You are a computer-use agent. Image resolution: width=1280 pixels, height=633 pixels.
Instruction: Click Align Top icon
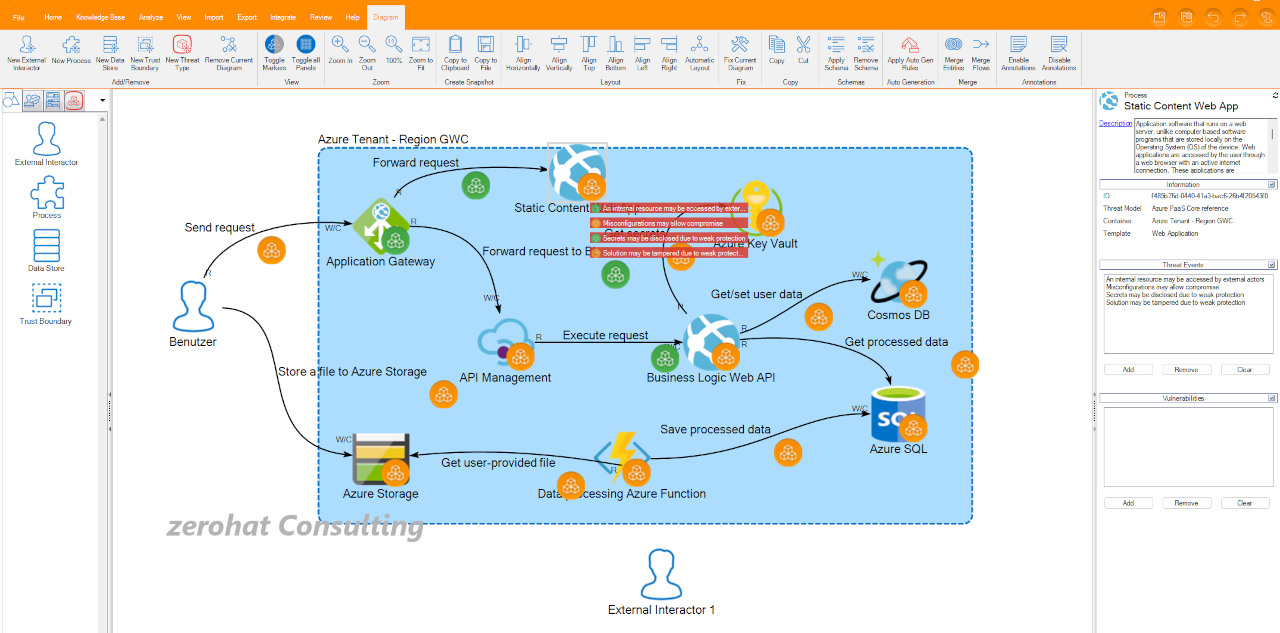pyautogui.click(x=589, y=52)
